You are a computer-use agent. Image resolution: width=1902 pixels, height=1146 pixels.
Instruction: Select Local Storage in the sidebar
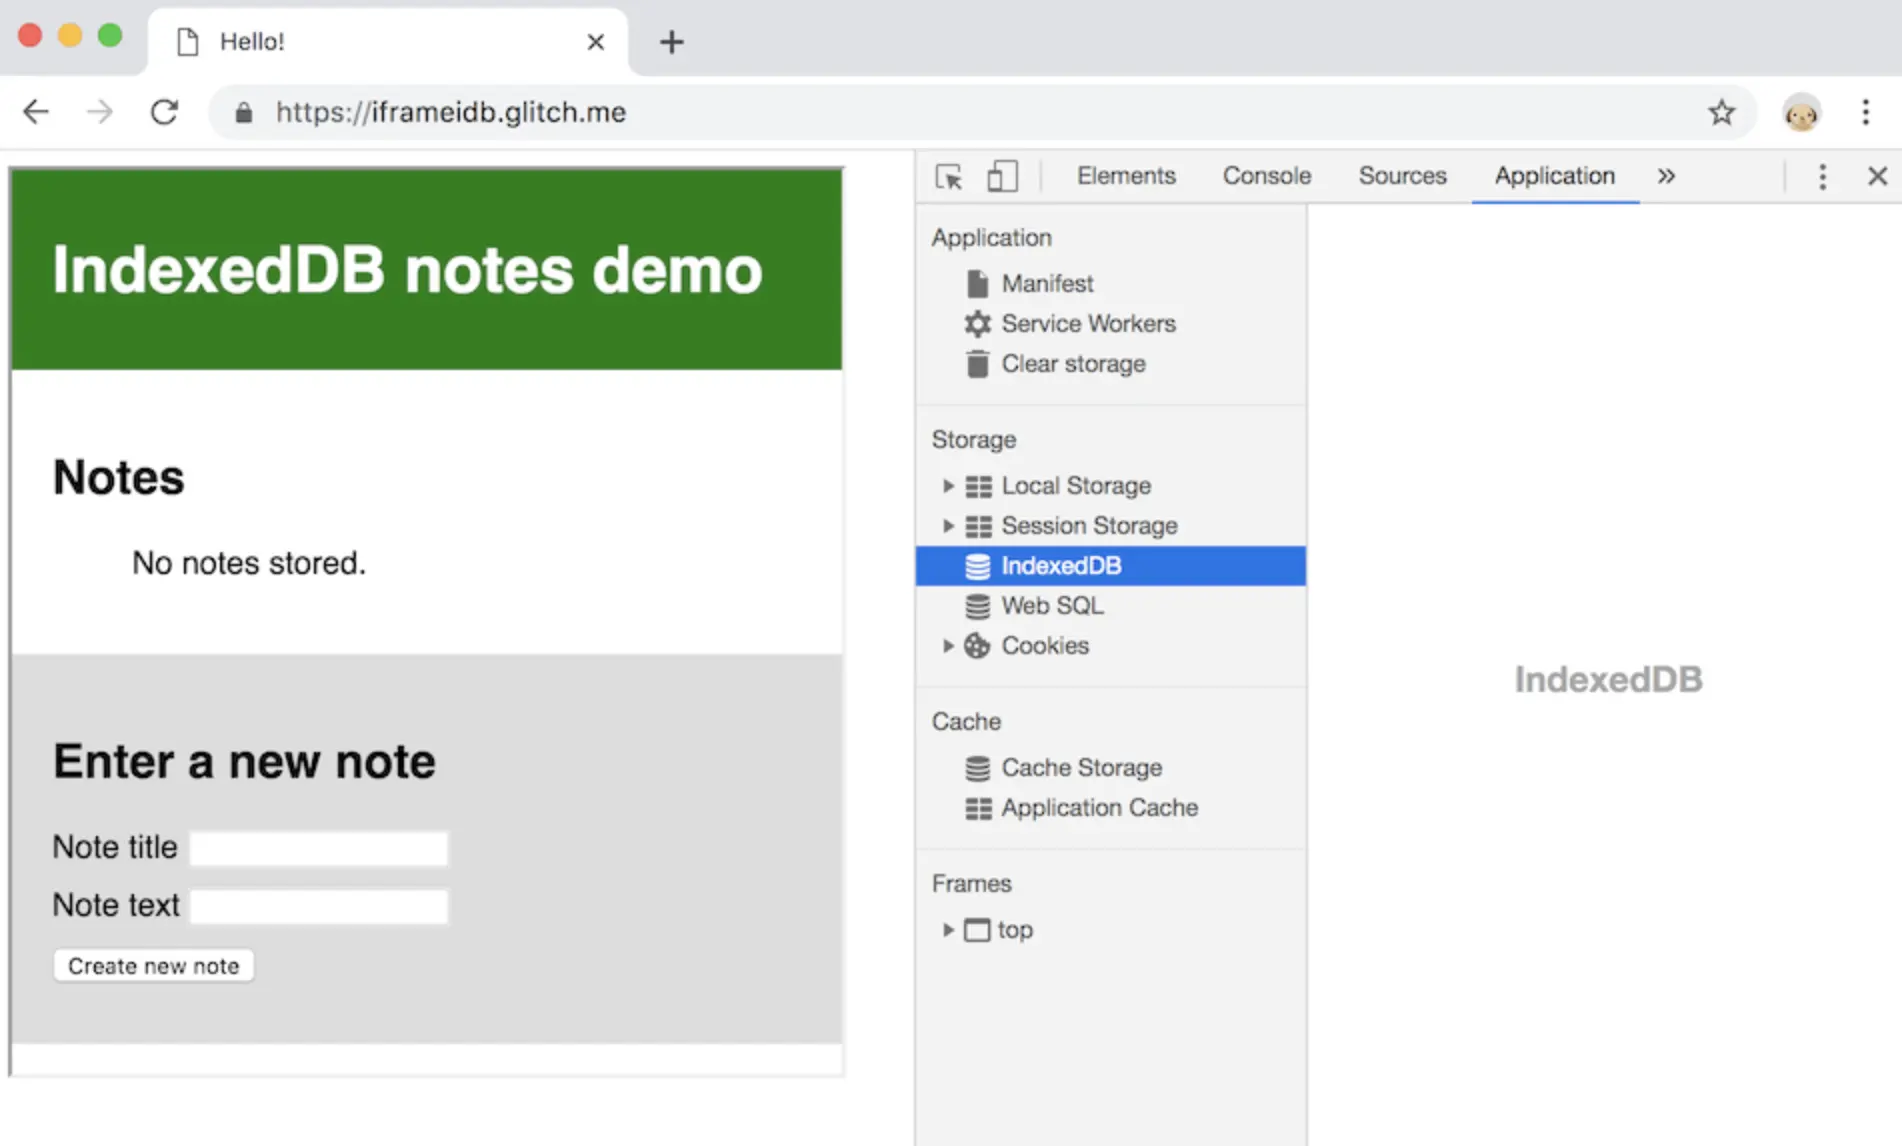(1076, 486)
